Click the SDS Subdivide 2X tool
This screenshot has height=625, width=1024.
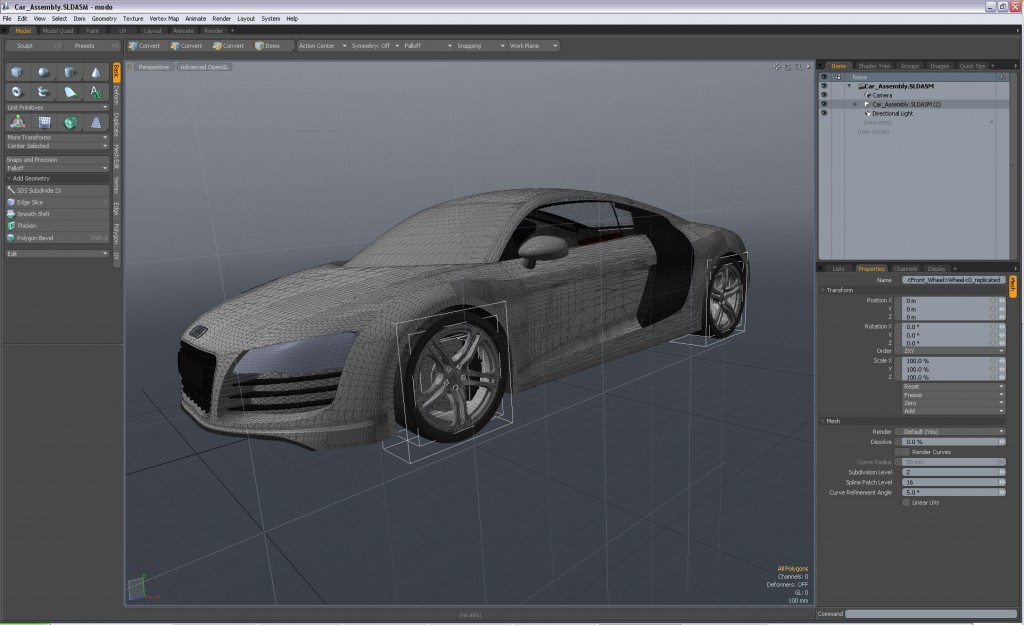57,191
